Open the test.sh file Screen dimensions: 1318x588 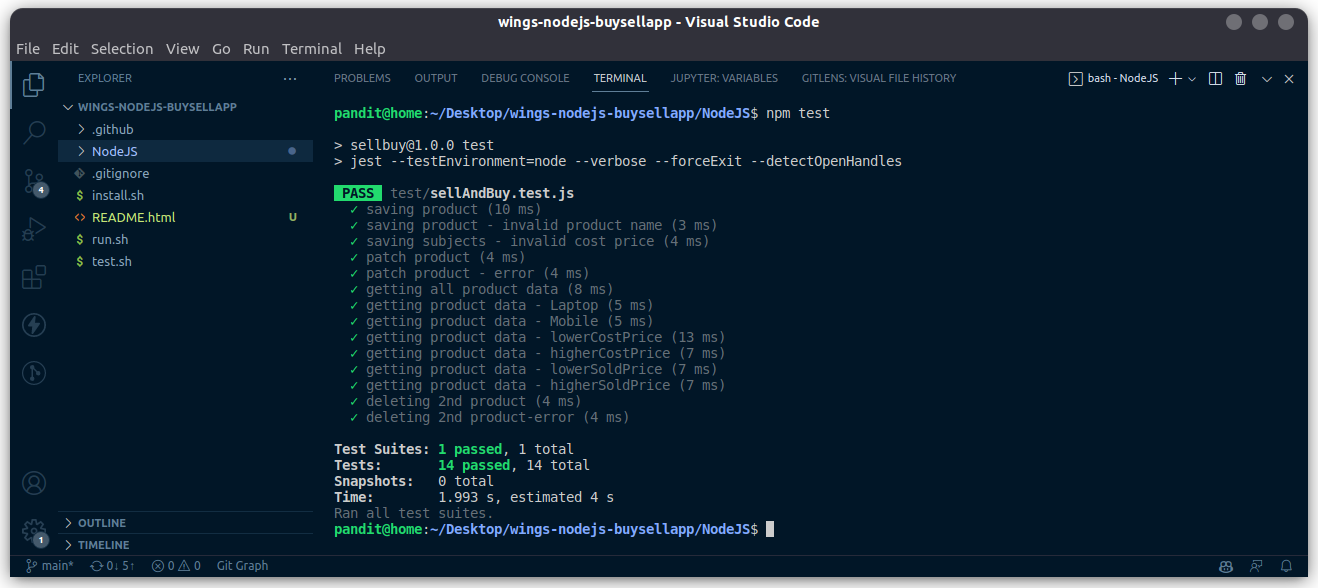click(x=185, y=261)
